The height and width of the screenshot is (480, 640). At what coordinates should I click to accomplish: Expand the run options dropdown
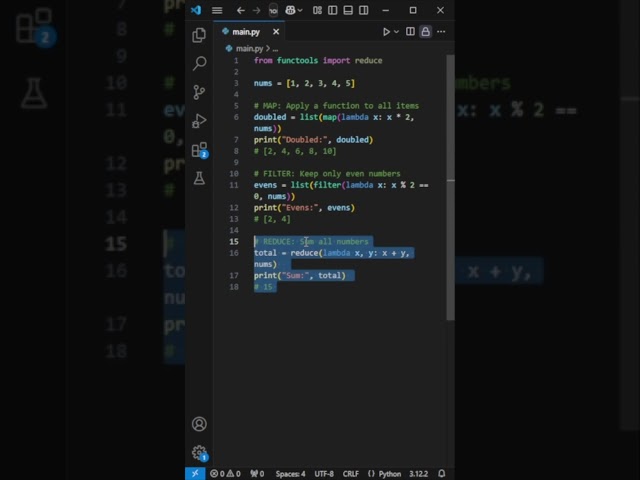pyautogui.click(x=396, y=31)
